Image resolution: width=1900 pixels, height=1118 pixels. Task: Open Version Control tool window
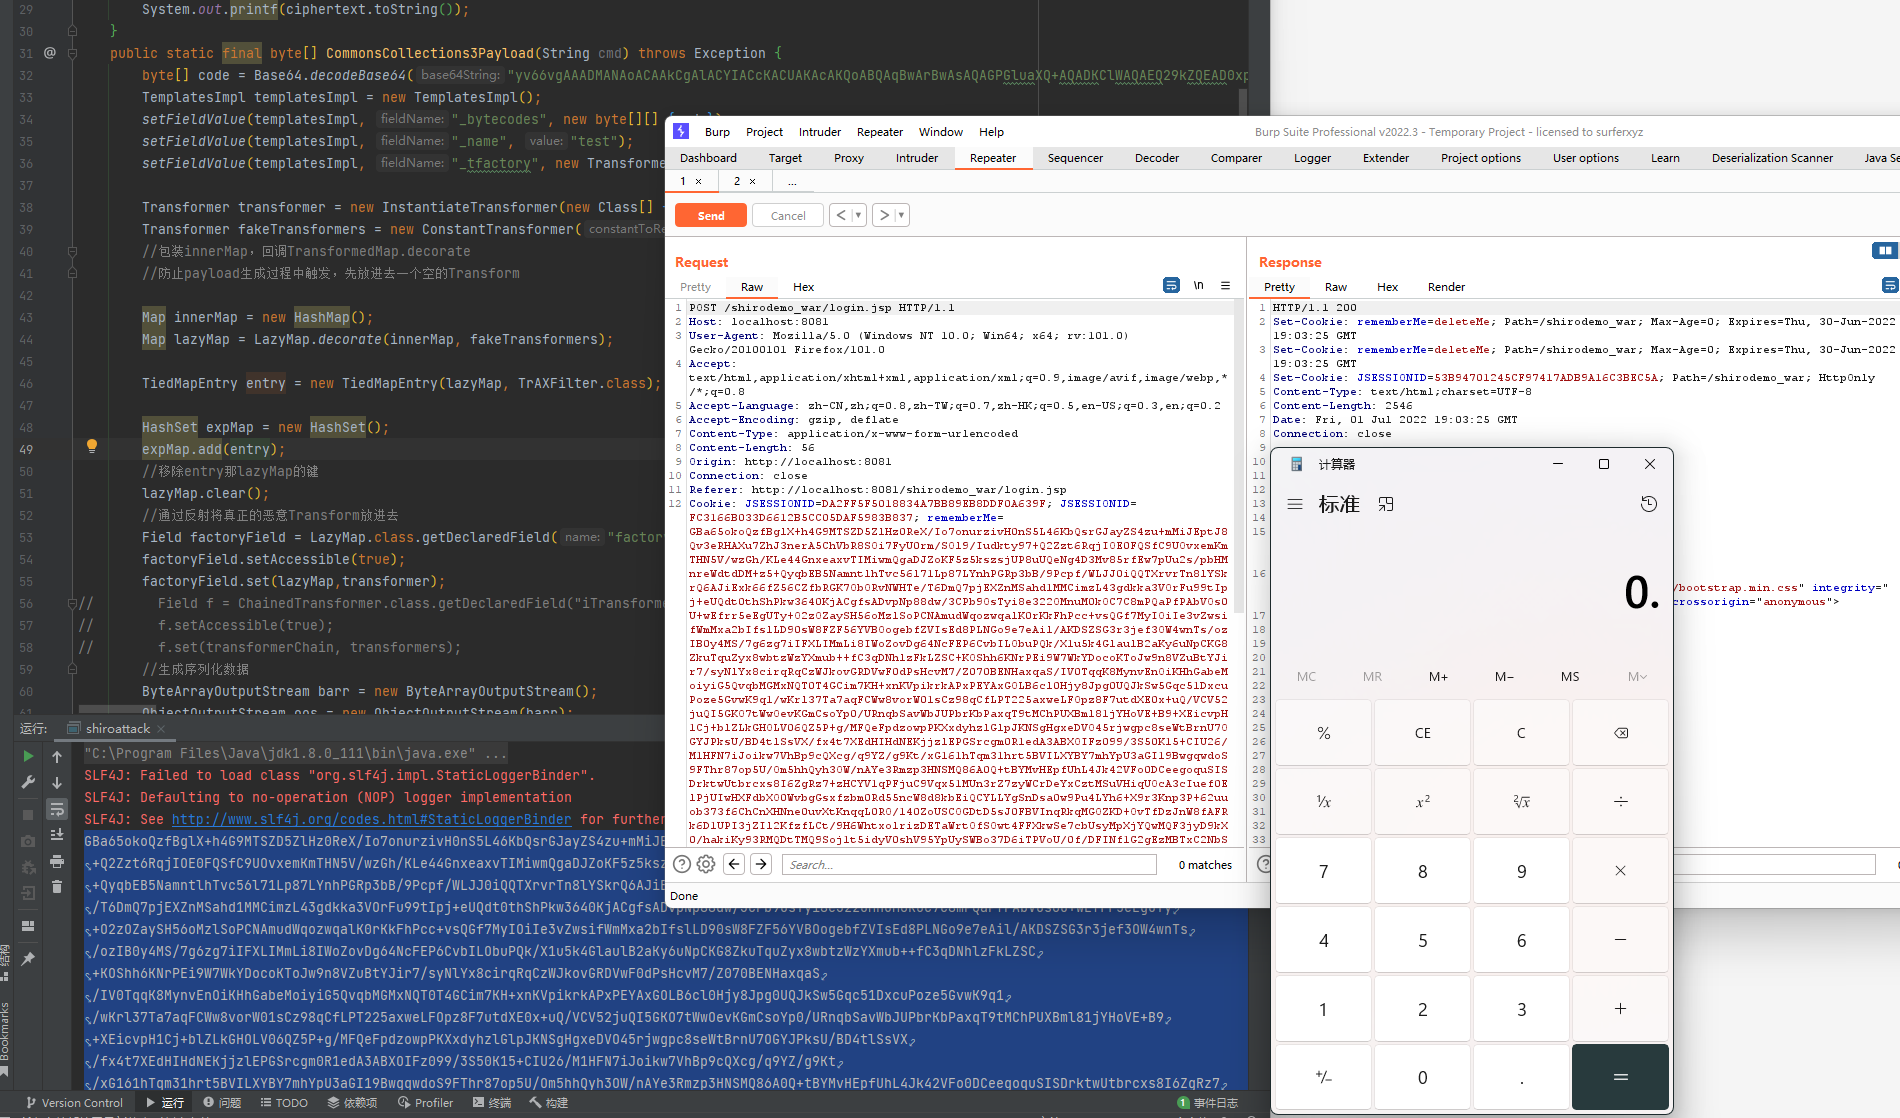(74, 1103)
